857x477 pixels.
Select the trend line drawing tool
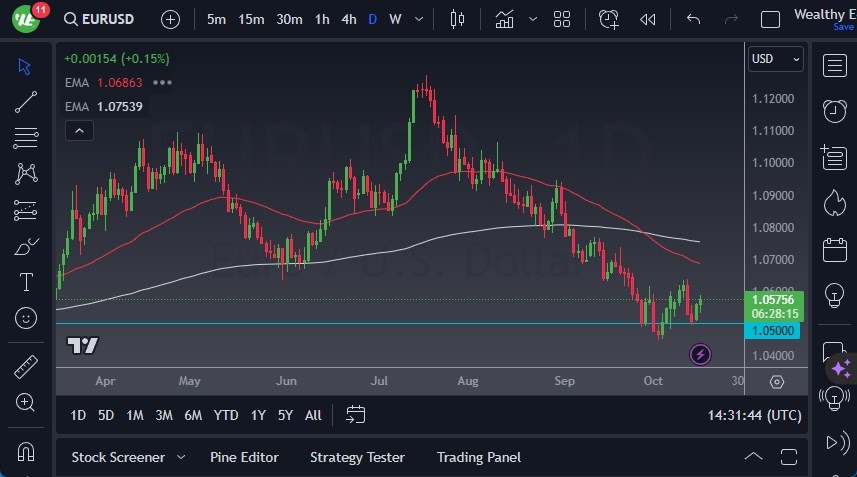point(26,101)
